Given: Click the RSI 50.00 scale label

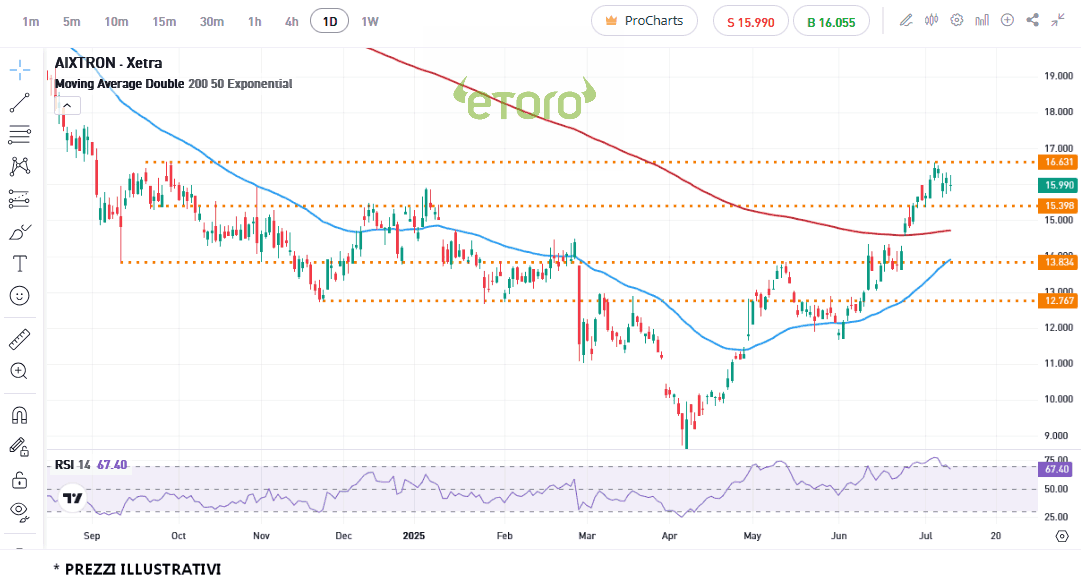Looking at the screenshot, I should click(1056, 489).
